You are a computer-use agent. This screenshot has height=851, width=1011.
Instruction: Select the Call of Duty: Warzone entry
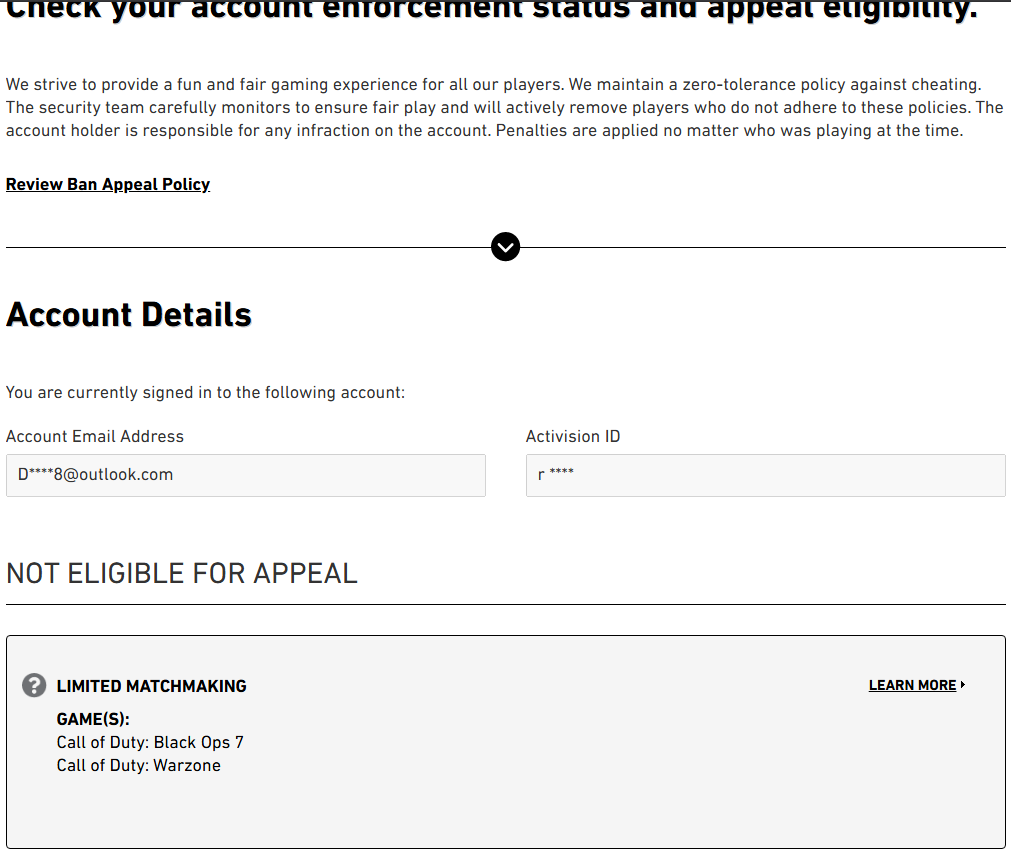[139, 765]
